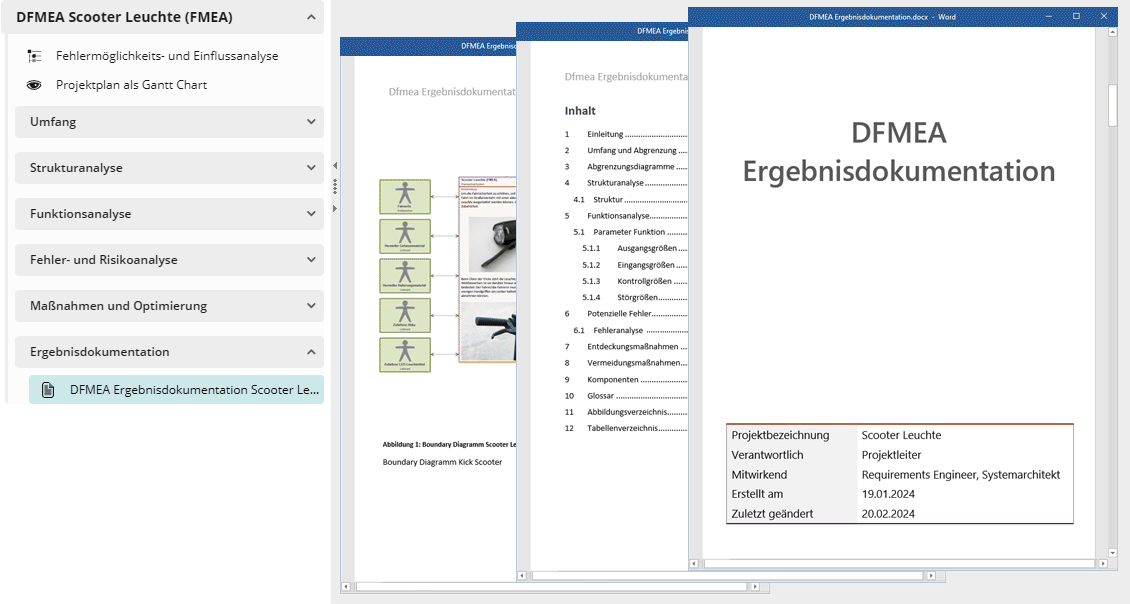
Task: Click contents entry 6 Potenzielle Fehler
Action: pyautogui.click(x=626, y=314)
